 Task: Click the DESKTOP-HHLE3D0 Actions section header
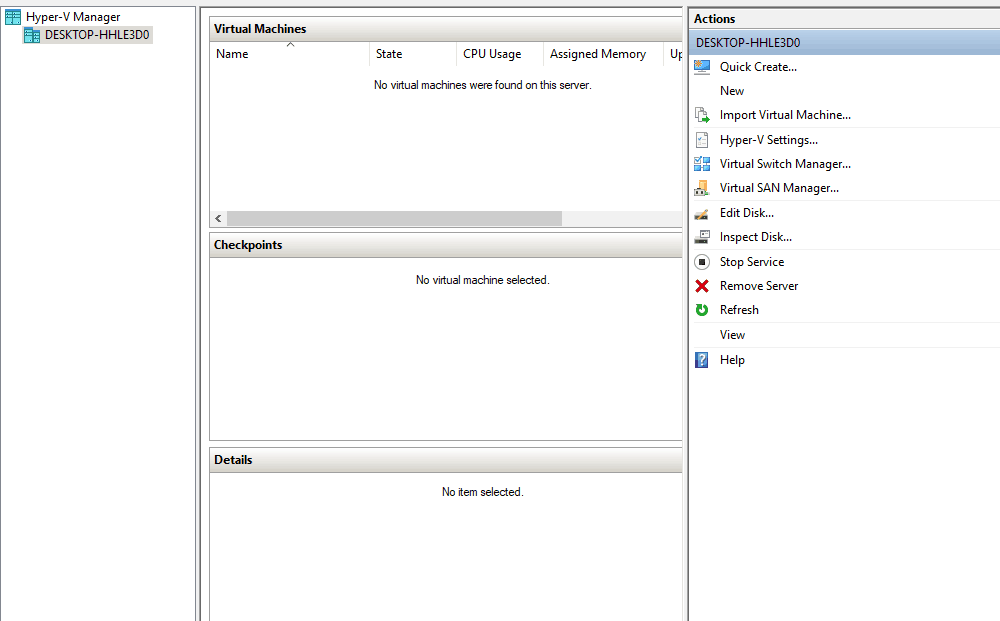pos(844,43)
